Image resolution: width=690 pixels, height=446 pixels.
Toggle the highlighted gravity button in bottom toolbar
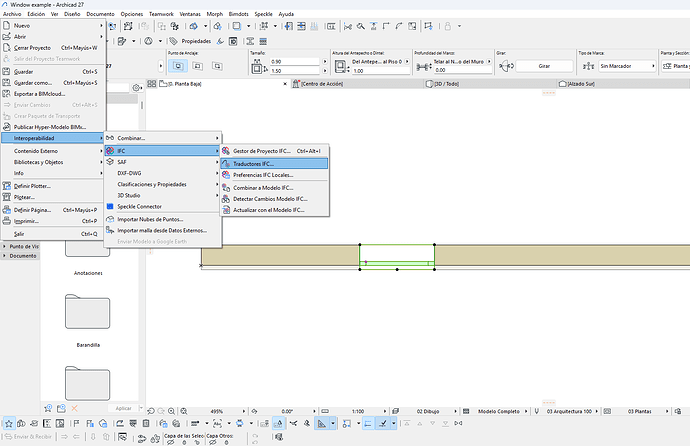(x=278, y=424)
